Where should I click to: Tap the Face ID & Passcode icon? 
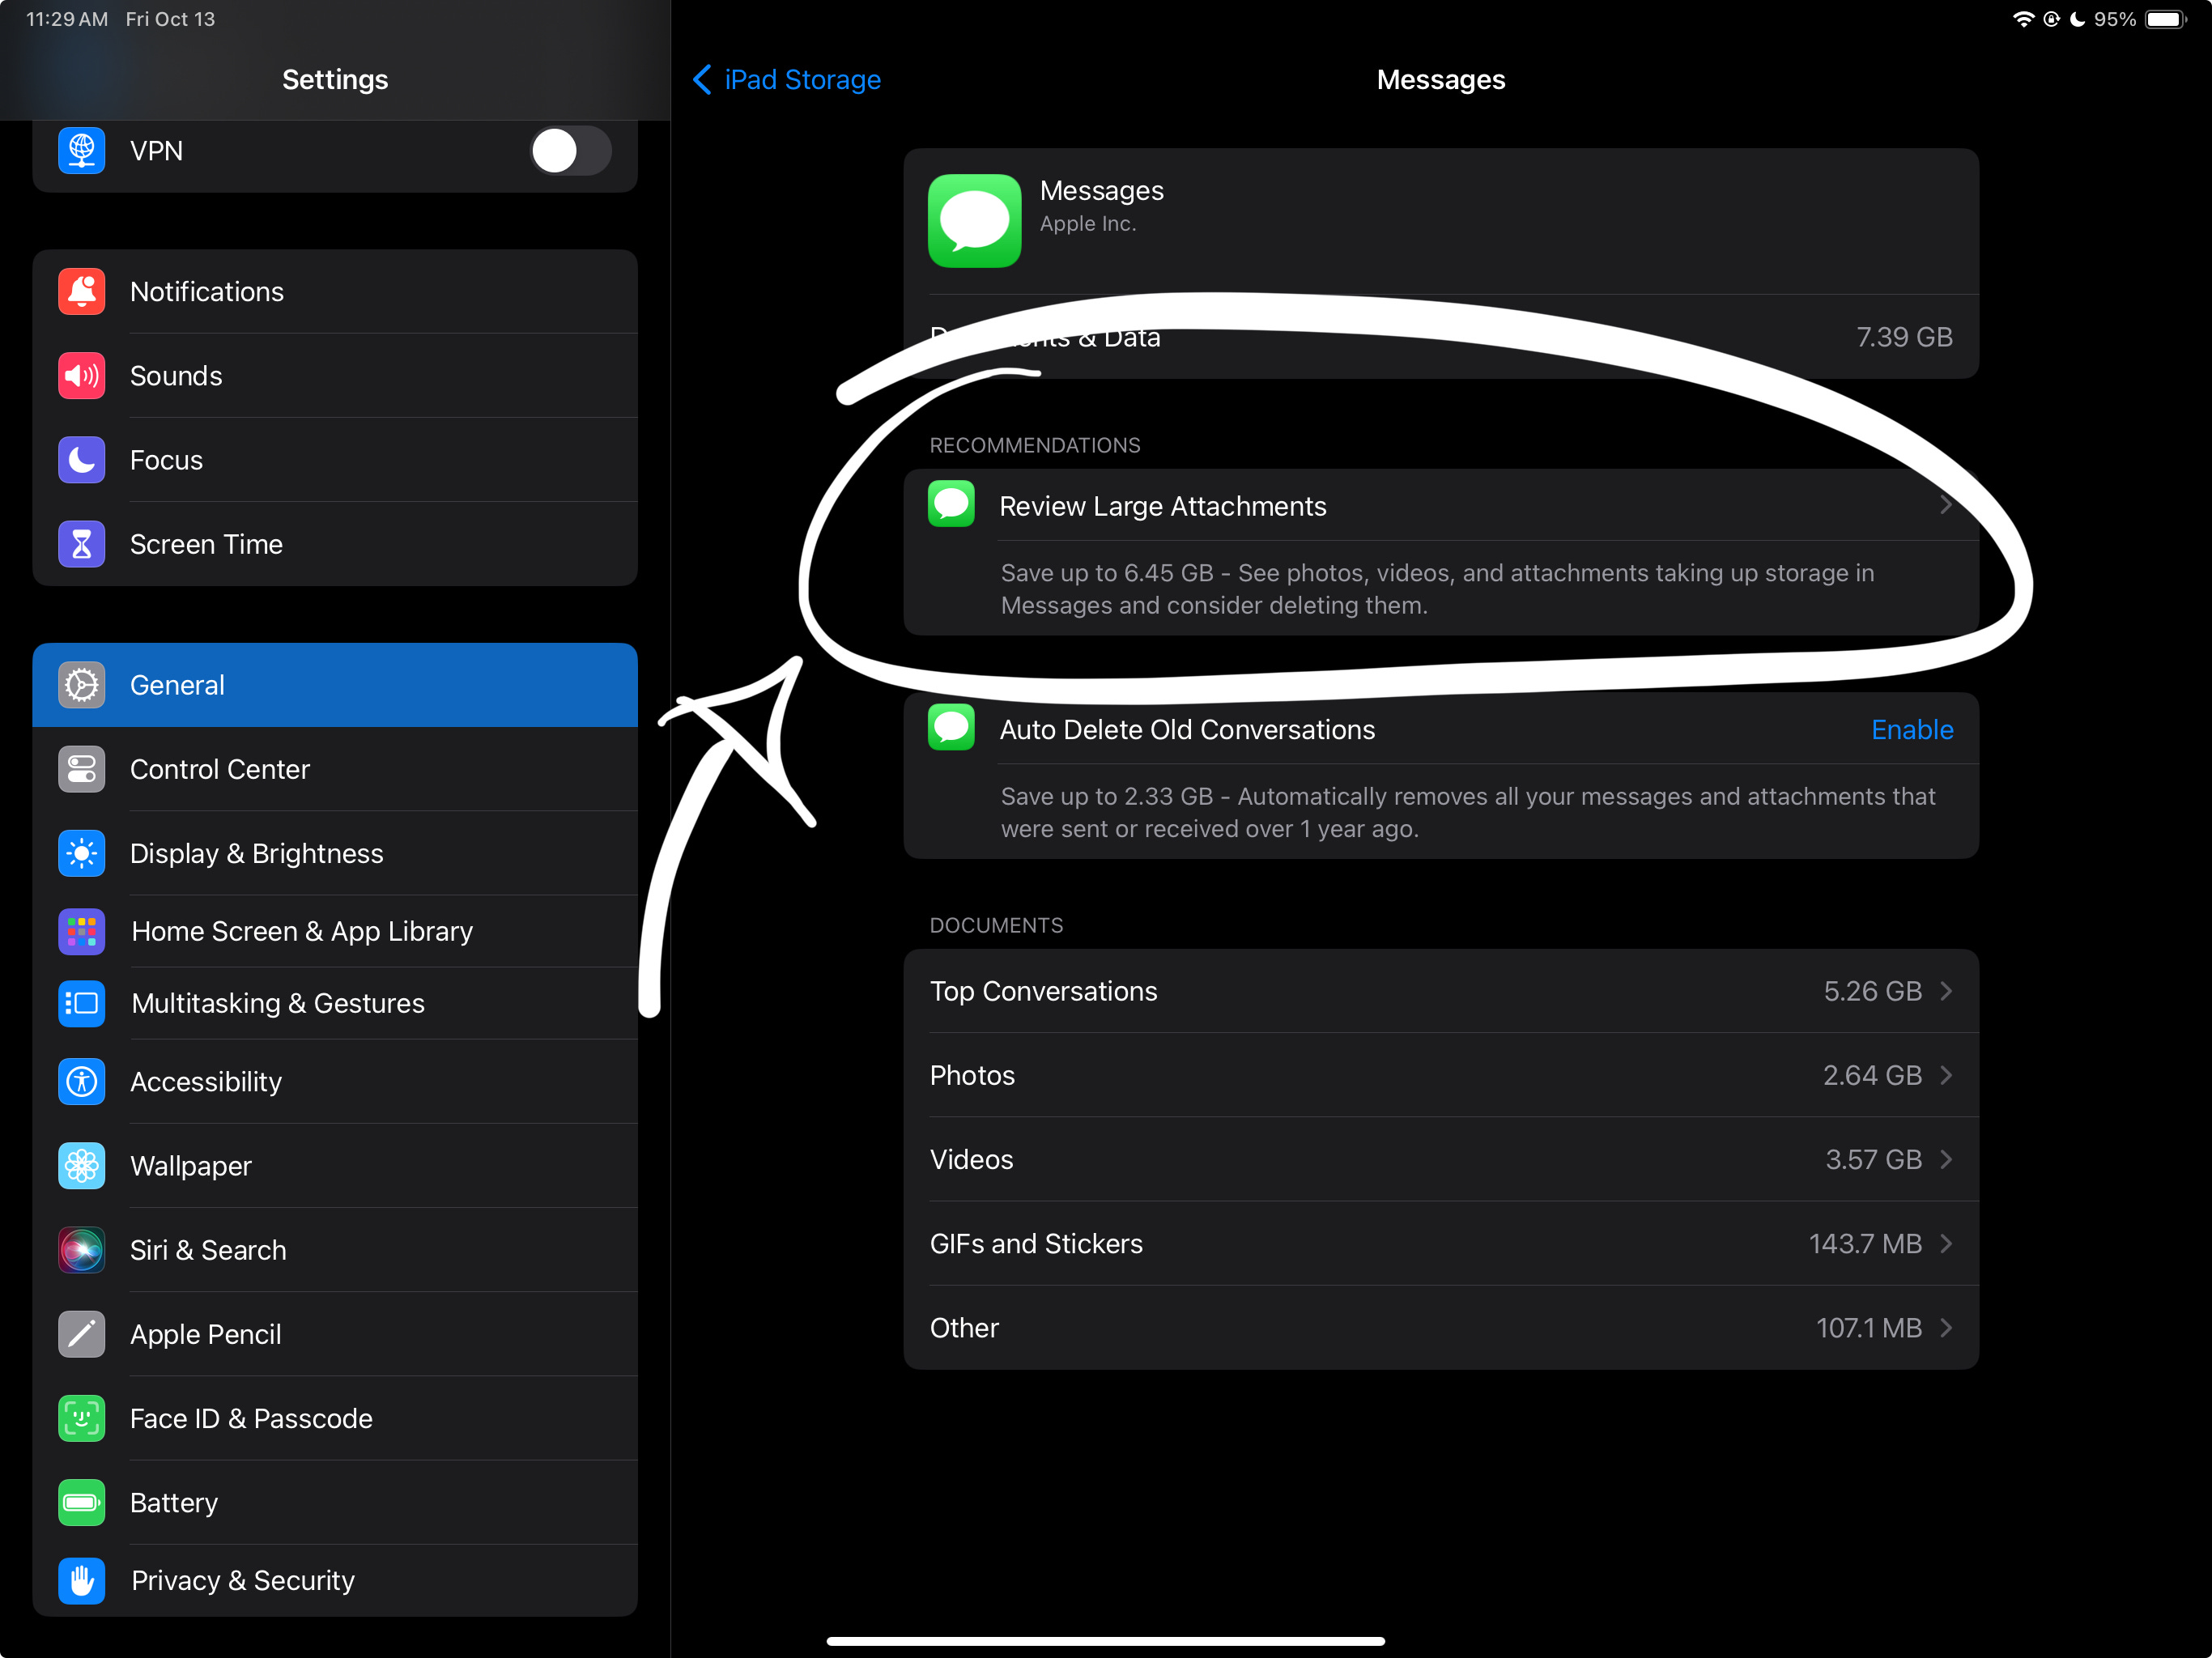(x=81, y=1418)
